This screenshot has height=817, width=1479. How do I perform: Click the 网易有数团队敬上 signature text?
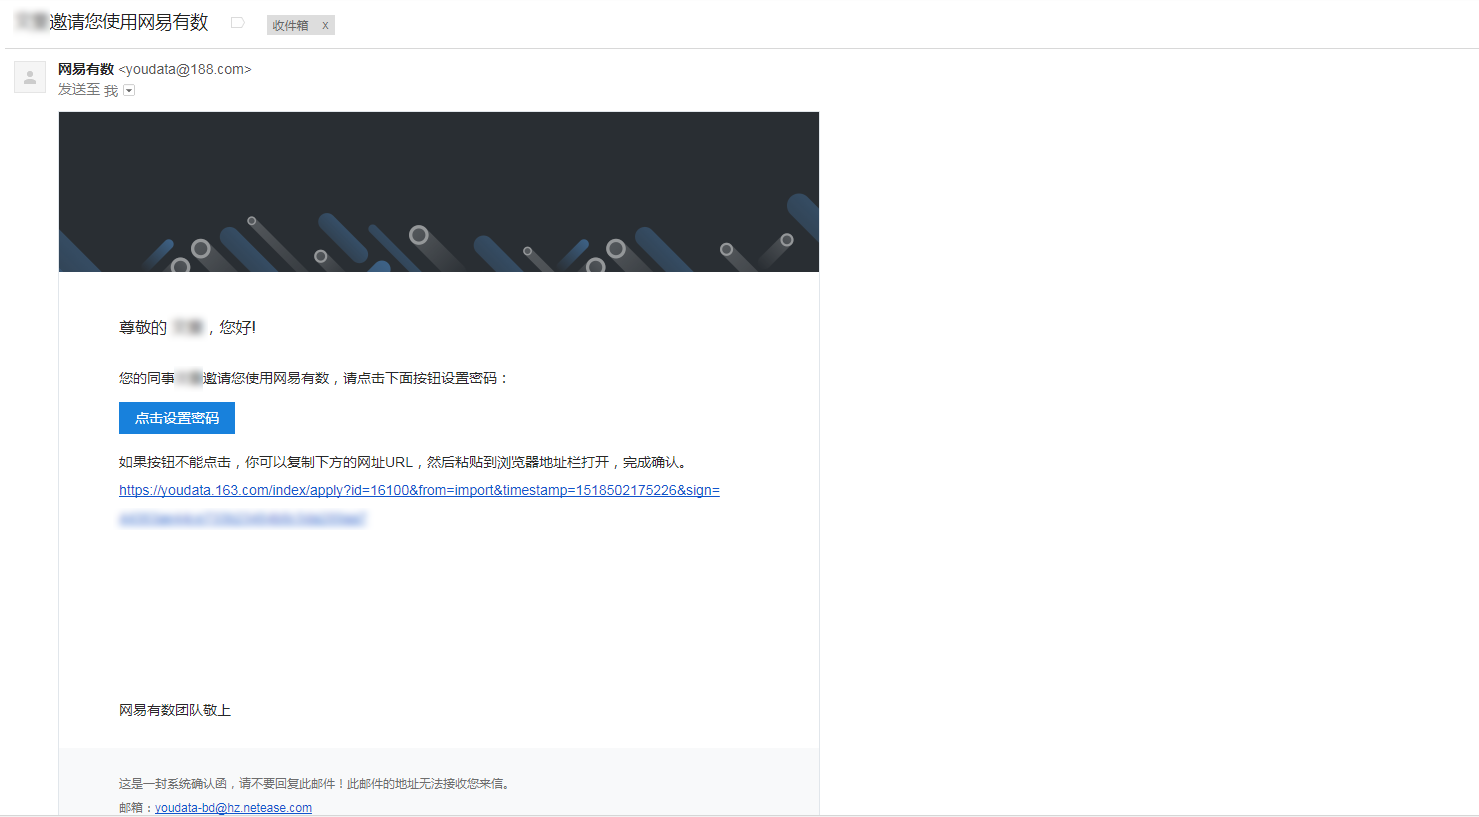(175, 710)
